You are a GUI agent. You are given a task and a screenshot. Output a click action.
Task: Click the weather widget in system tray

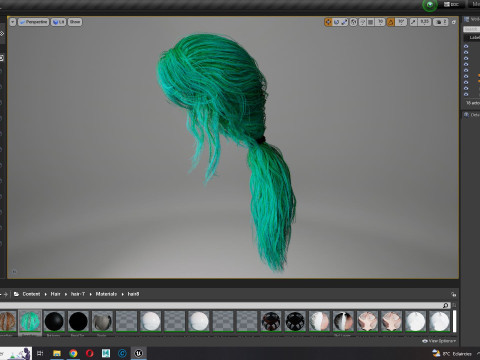(452, 354)
